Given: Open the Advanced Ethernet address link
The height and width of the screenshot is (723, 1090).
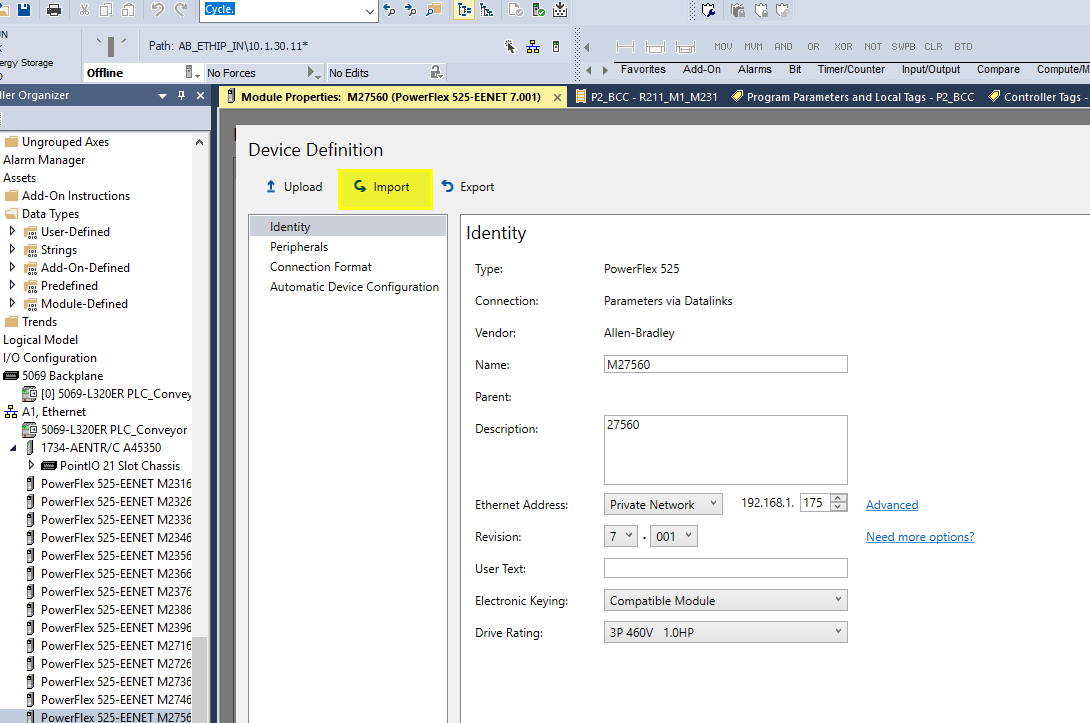Looking at the screenshot, I should pos(892,505).
